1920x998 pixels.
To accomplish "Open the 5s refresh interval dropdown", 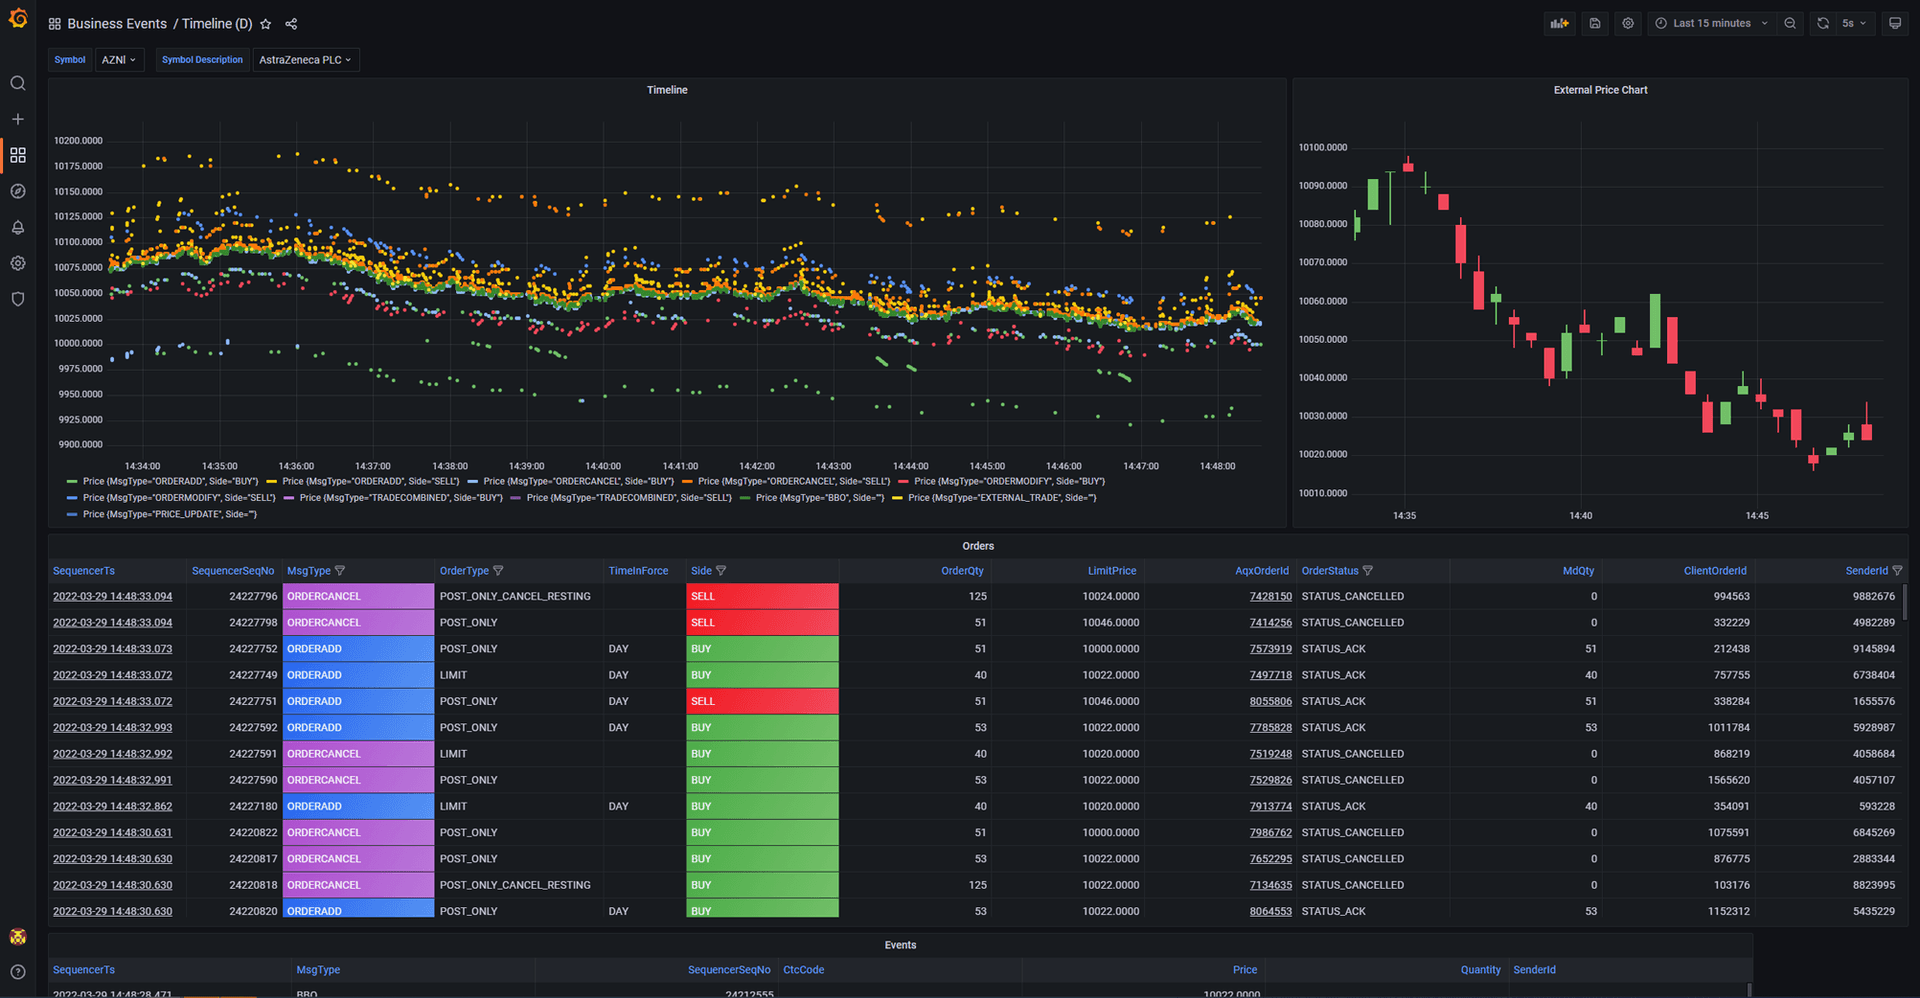I will tap(1854, 23).
